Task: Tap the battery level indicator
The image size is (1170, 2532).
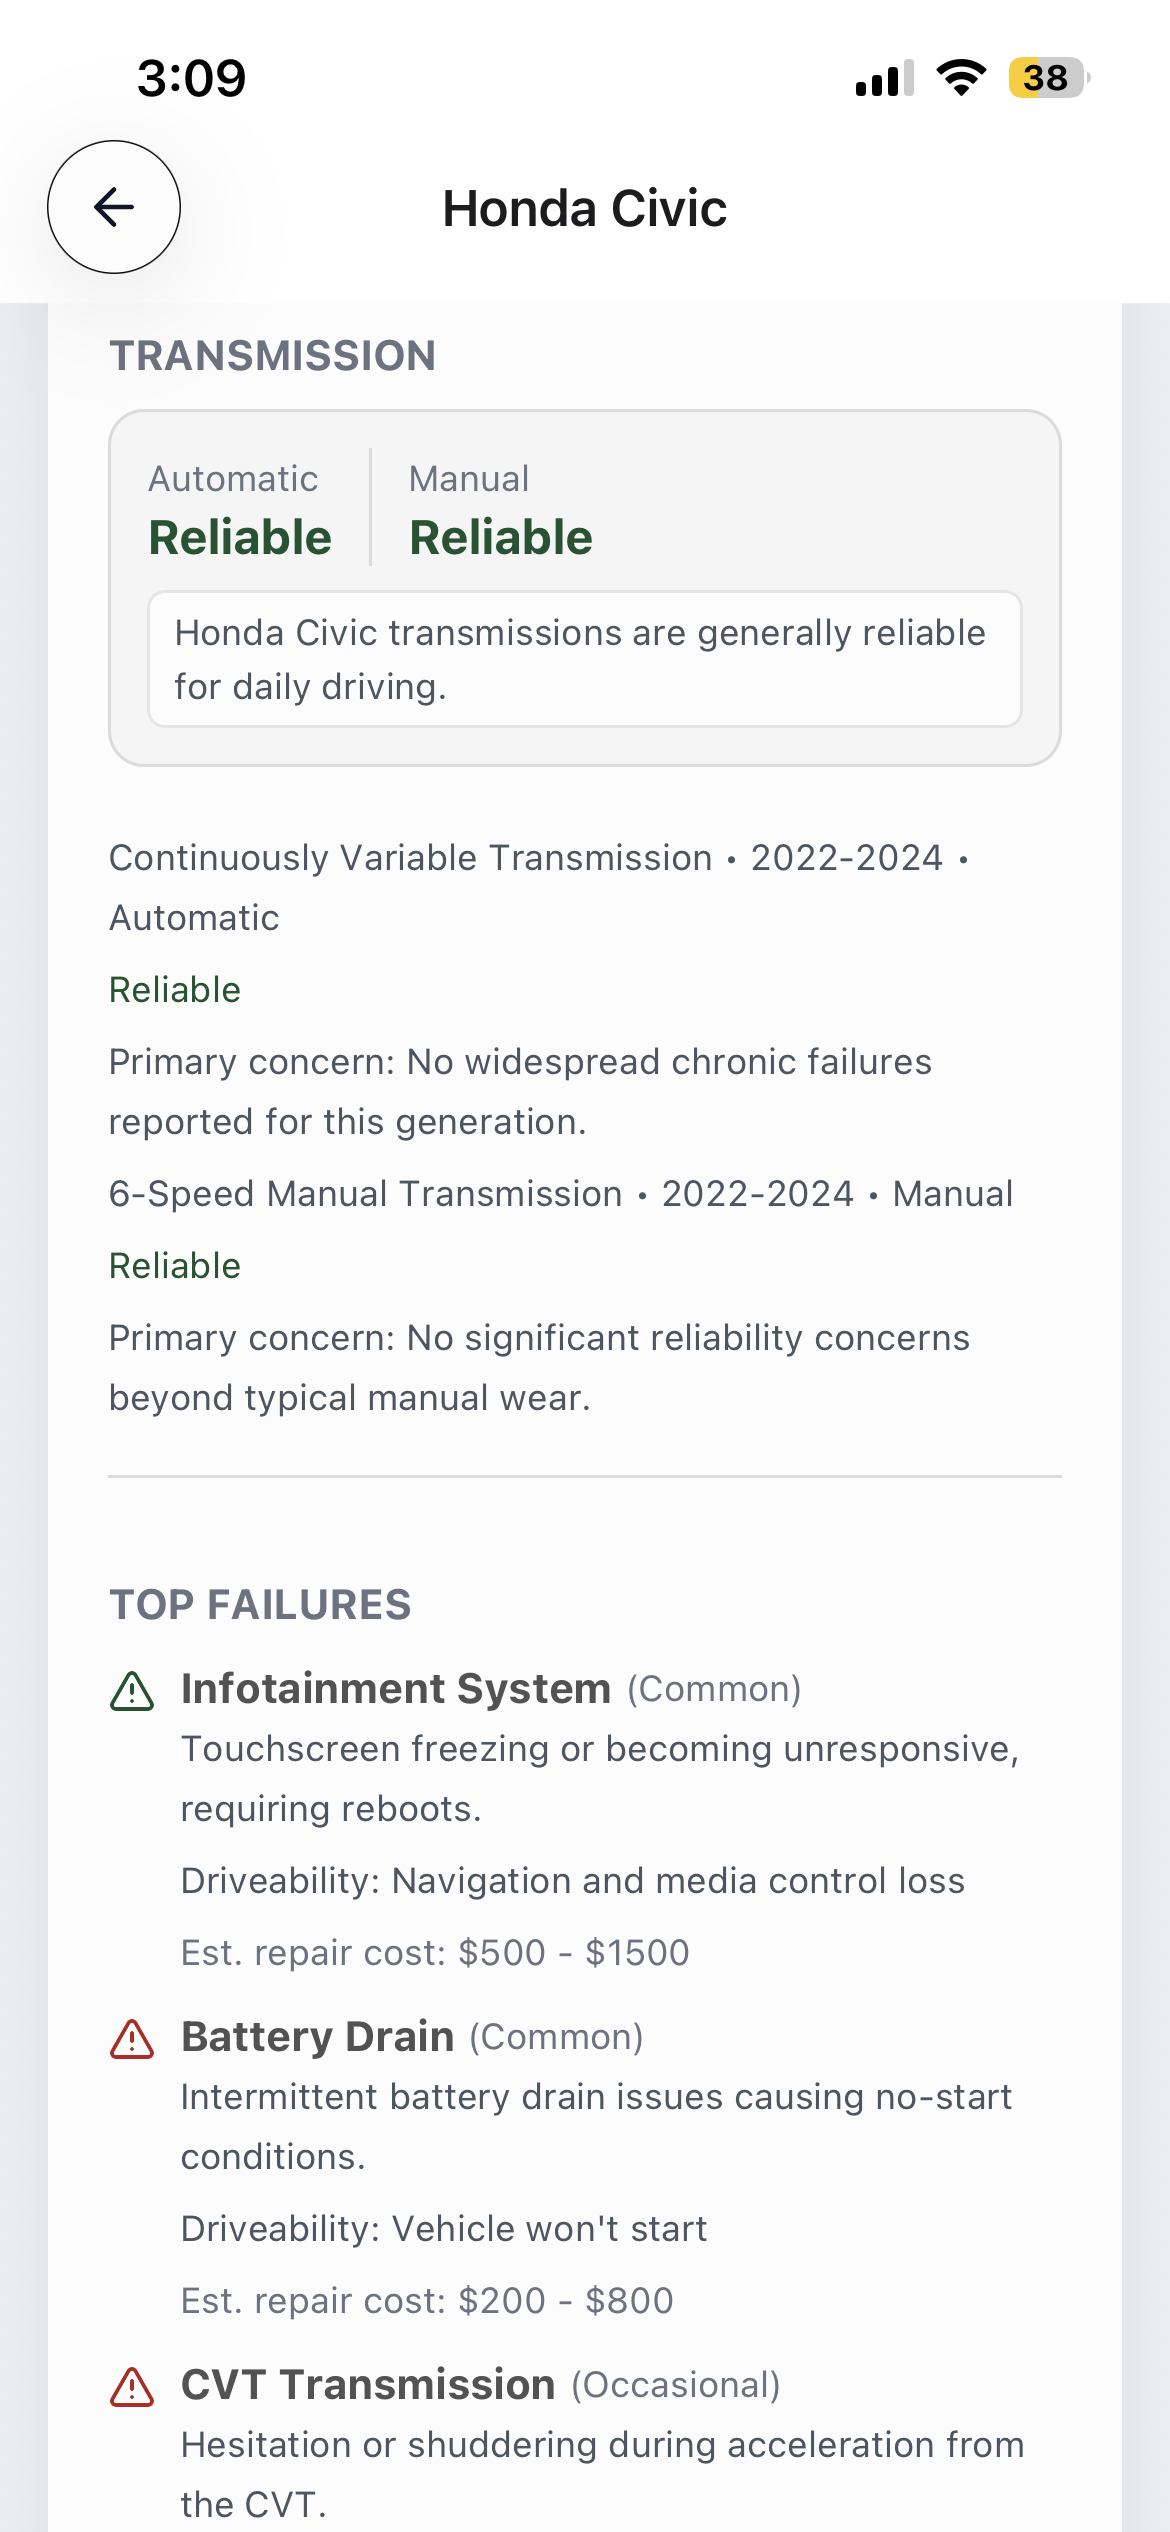Action: click(x=1047, y=78)
